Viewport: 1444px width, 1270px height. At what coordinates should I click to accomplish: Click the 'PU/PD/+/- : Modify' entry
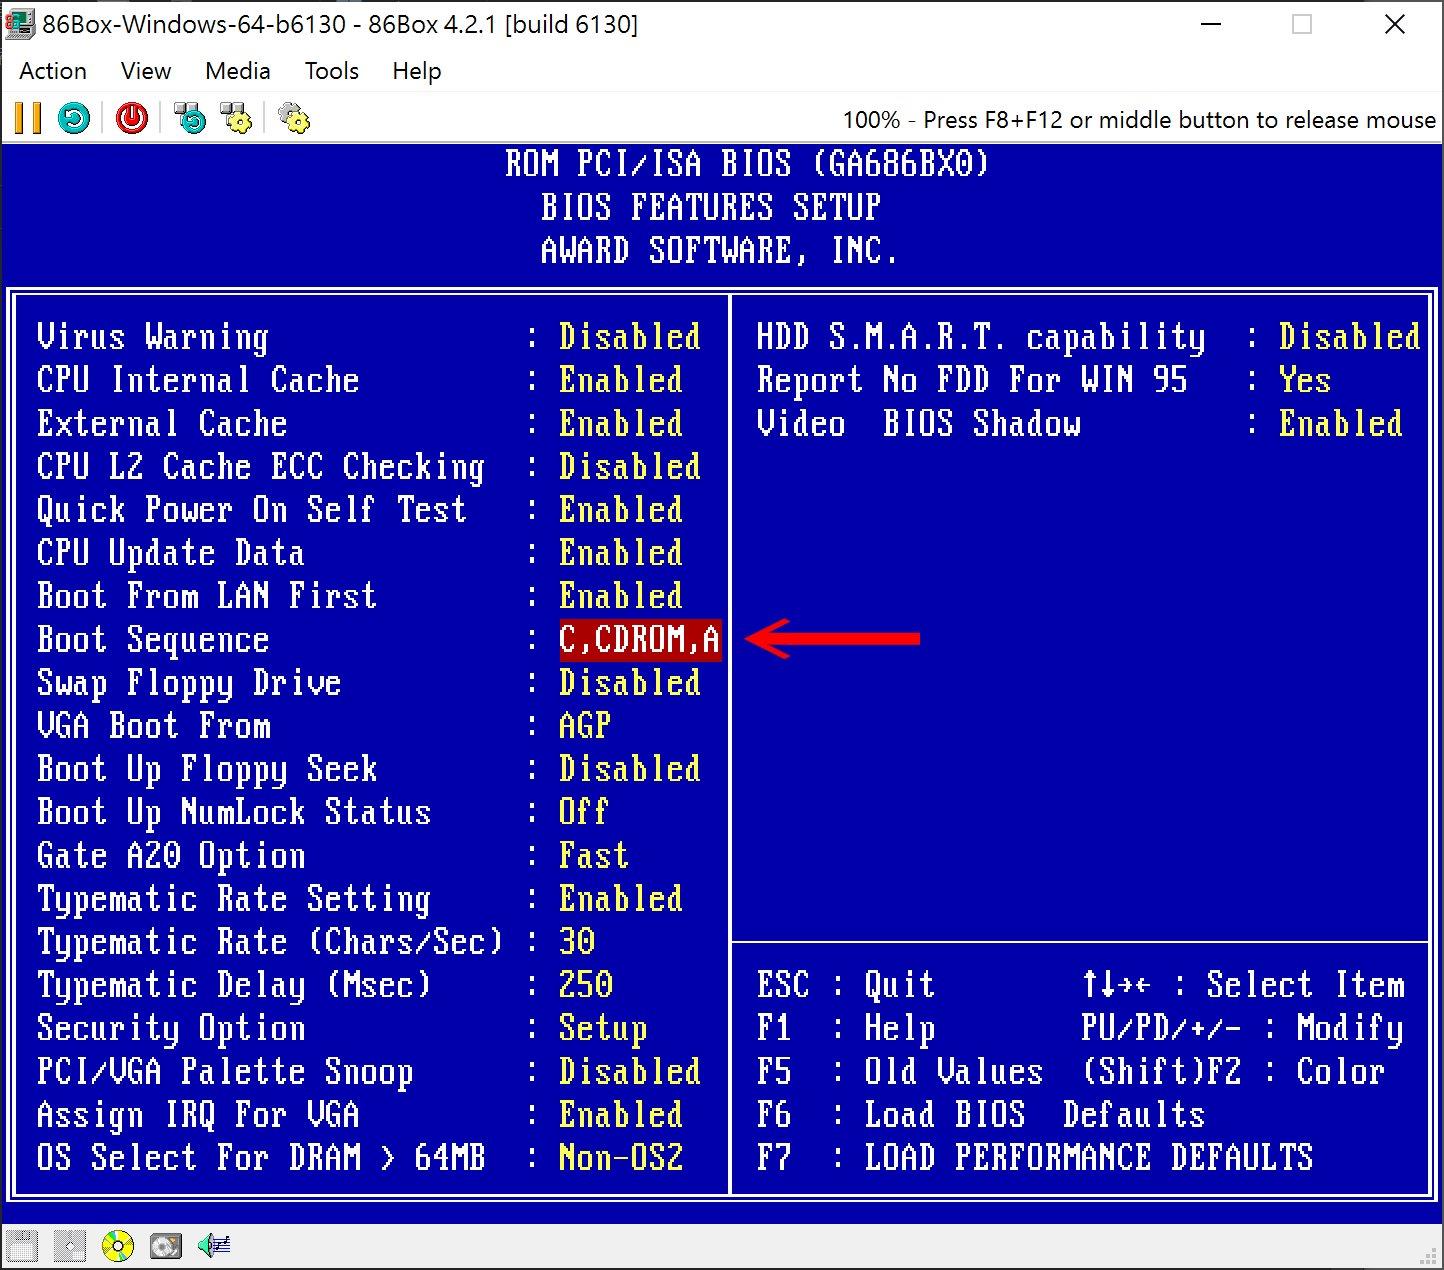1242,1028
